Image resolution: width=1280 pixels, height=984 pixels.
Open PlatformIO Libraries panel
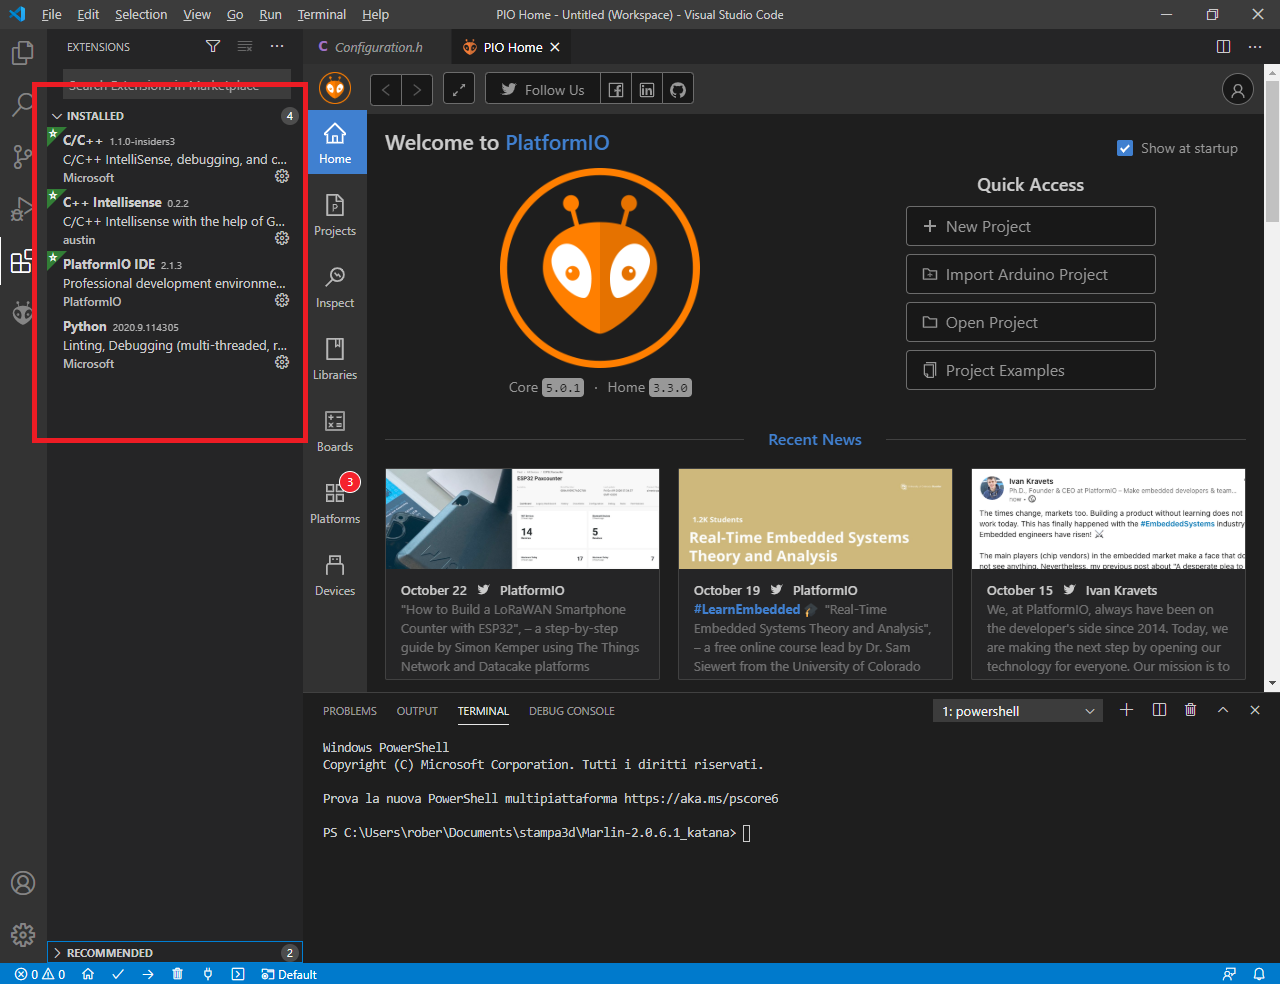click(x=335, y=358)
